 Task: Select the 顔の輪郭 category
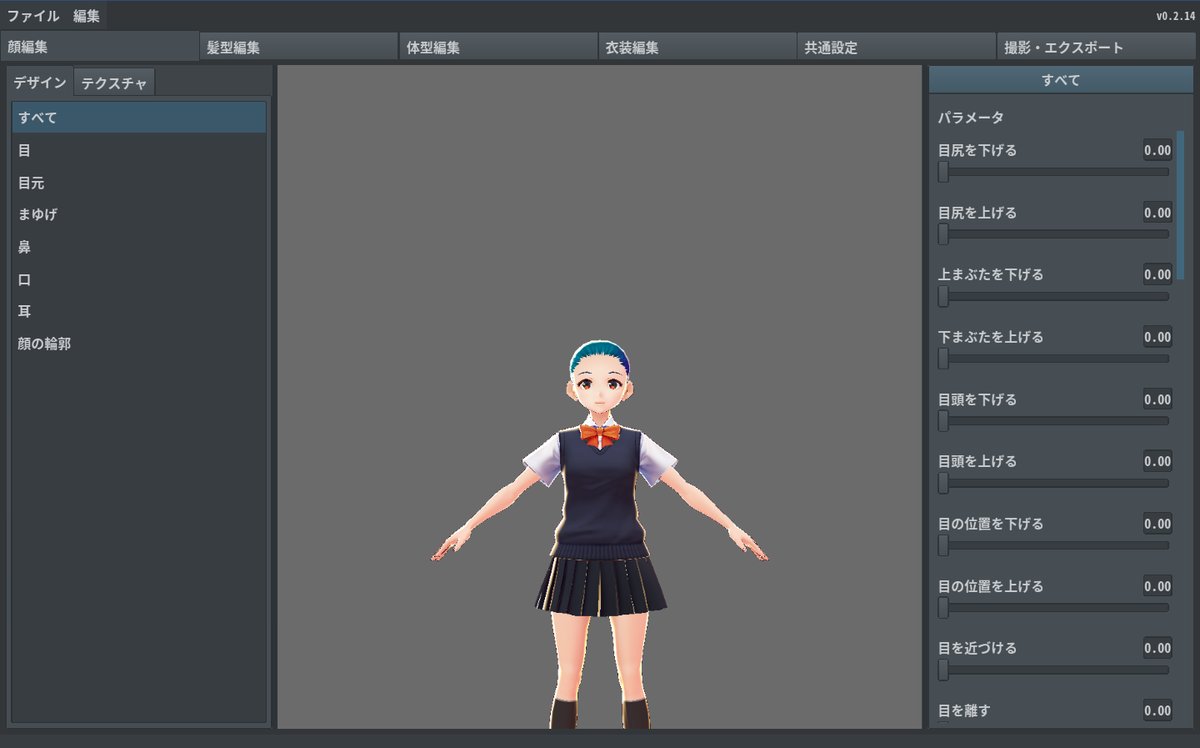(44, 343)
